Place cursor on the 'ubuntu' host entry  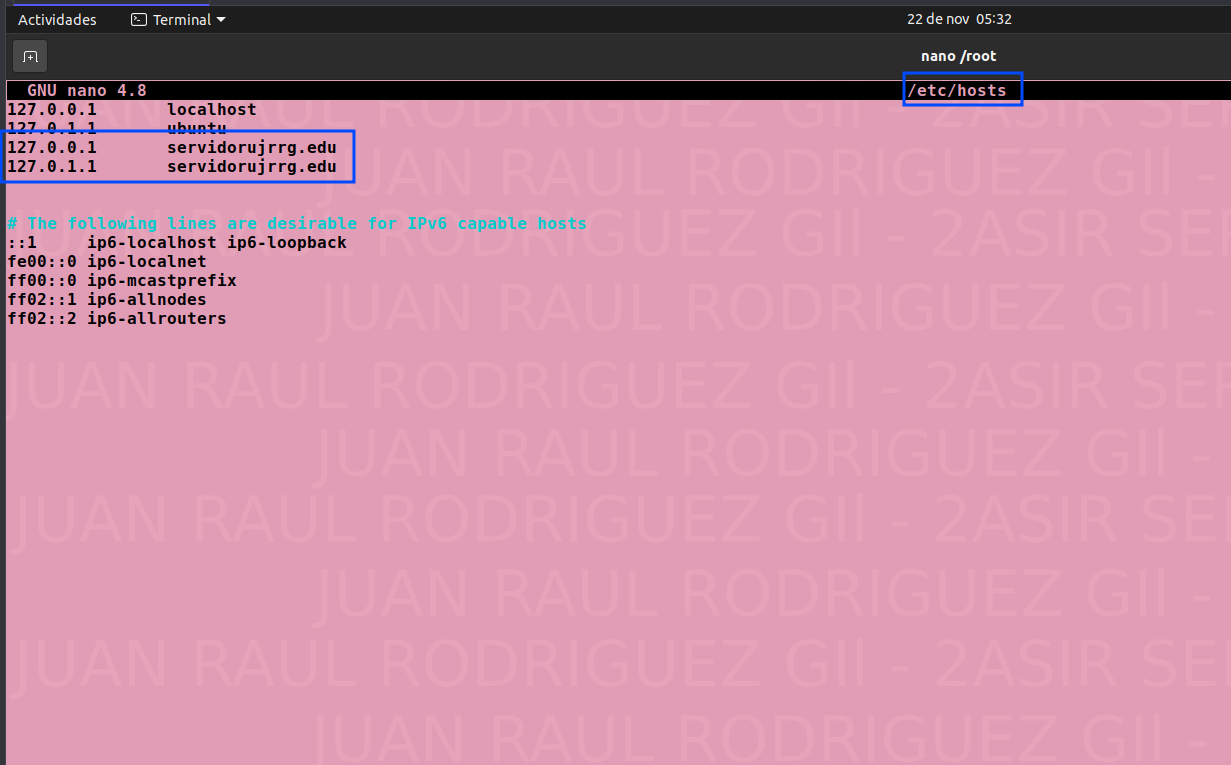pyautogui.click(x=117, y=128)
